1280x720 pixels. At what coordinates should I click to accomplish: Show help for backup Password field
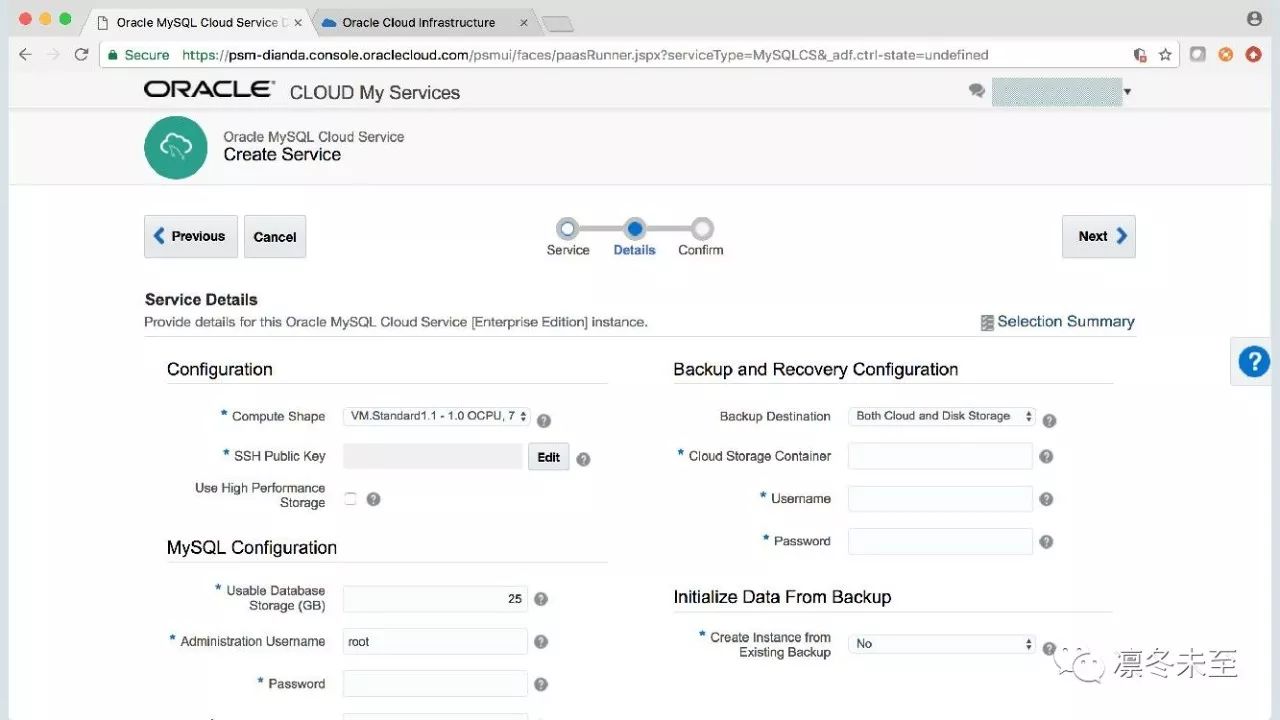coord(1046,542)
